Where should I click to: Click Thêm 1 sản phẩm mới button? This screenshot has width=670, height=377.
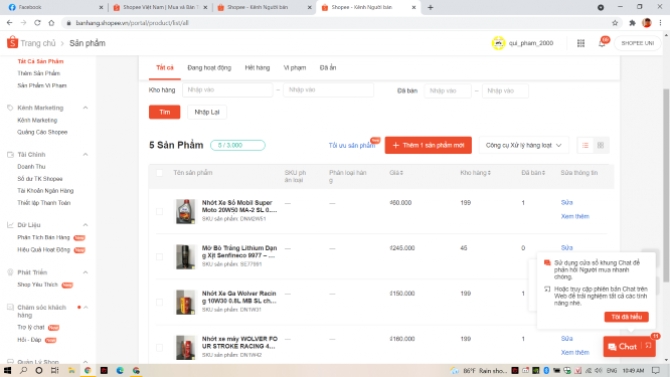[x=428, y=145]
